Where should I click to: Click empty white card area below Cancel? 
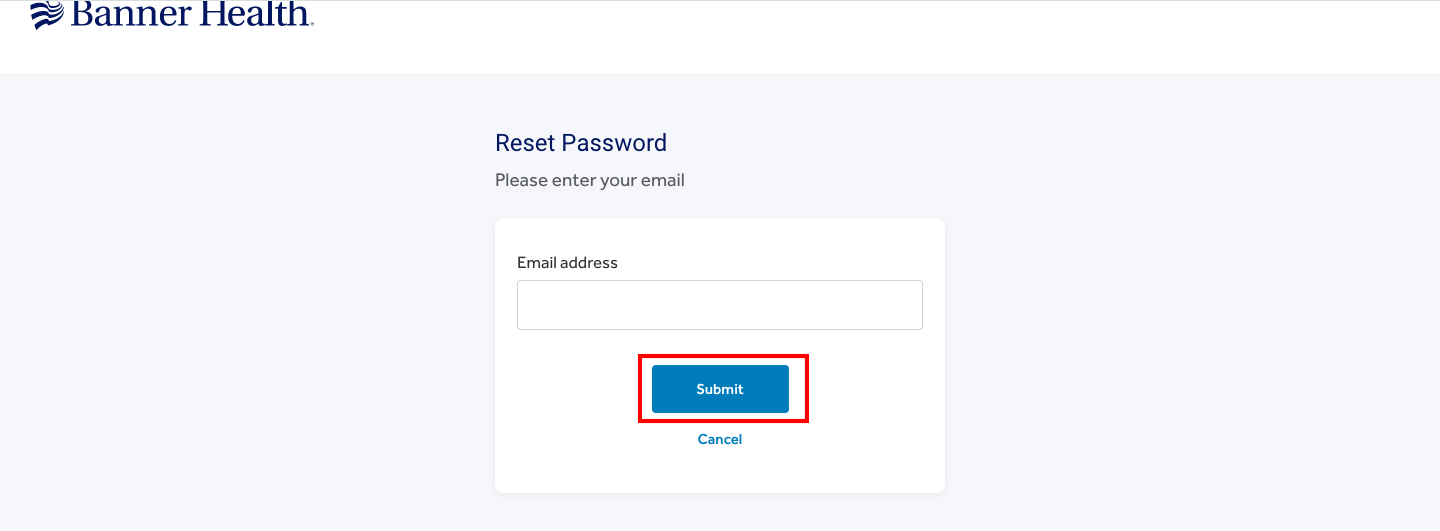(x=720, y=470)
